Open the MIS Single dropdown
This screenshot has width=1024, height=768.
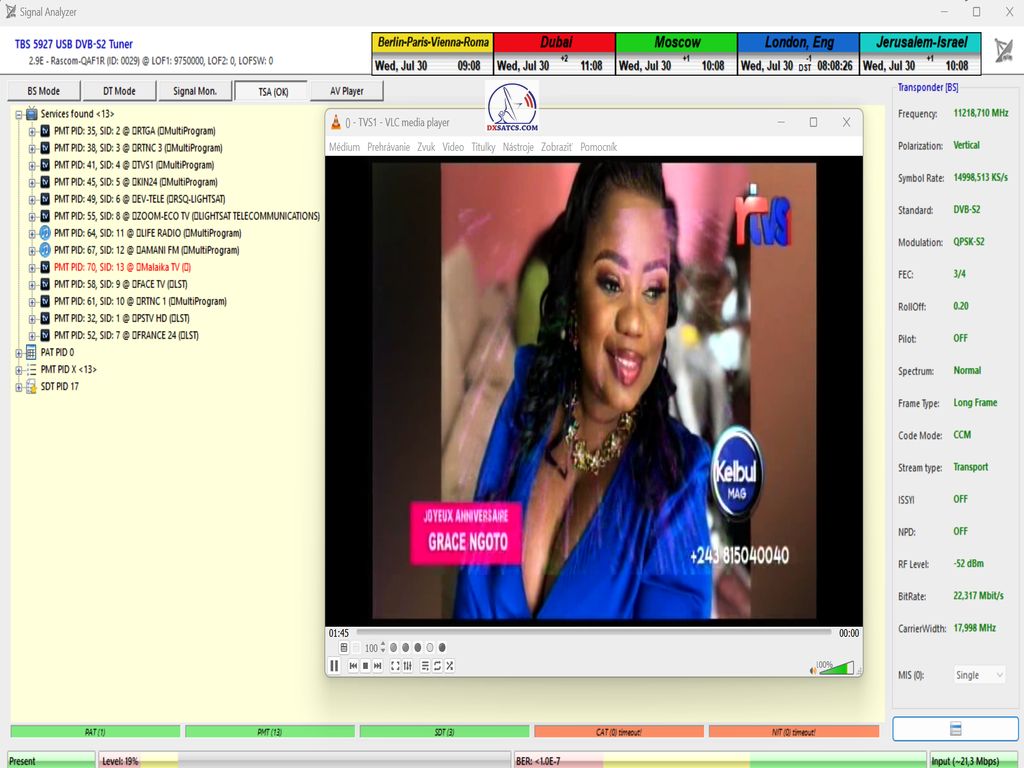(979, 675)
